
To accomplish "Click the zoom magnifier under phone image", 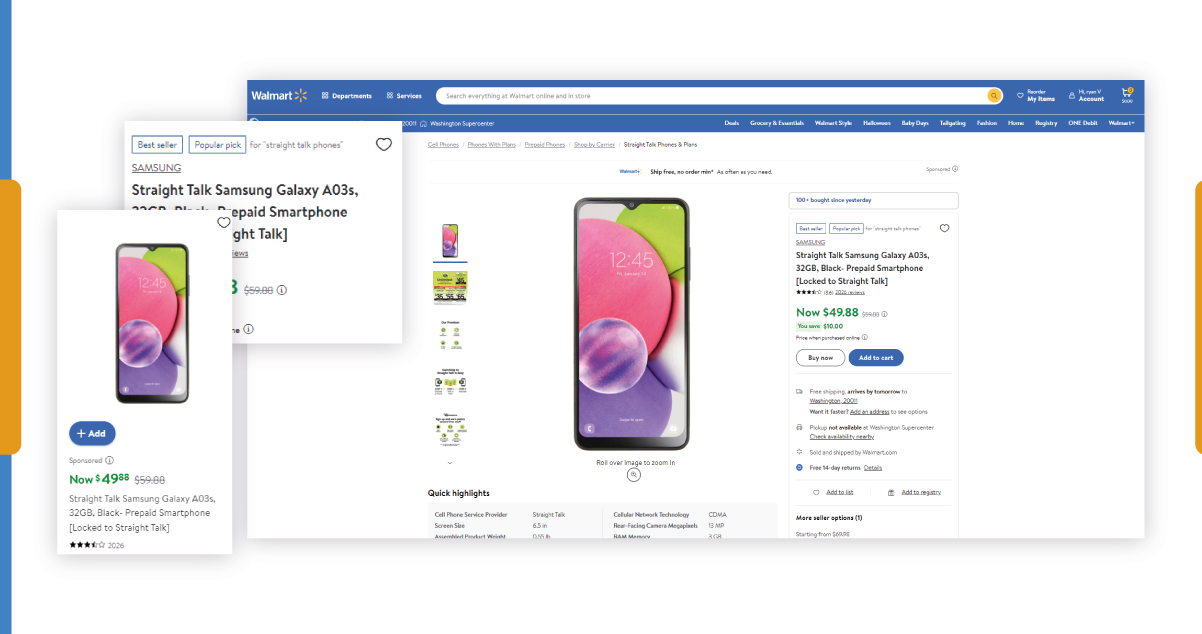I will click(x=634, y=475).
